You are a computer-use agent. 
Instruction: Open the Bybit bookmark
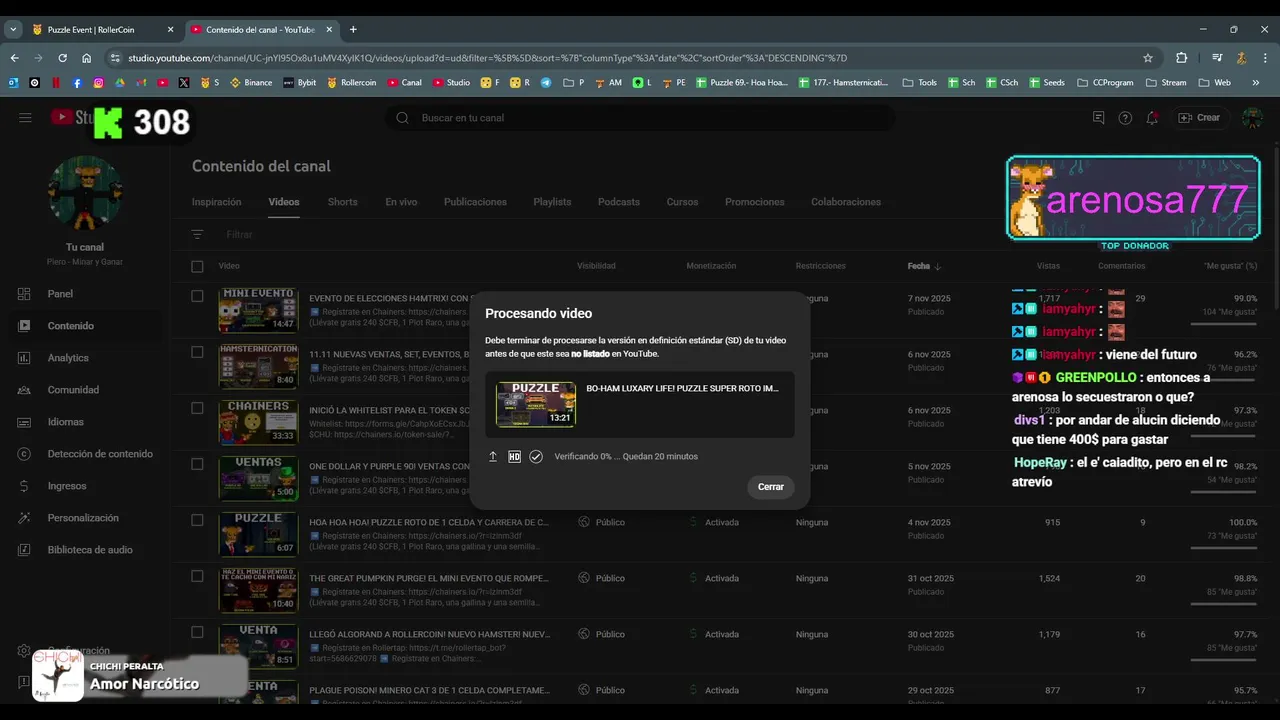[x=300, y=83]
